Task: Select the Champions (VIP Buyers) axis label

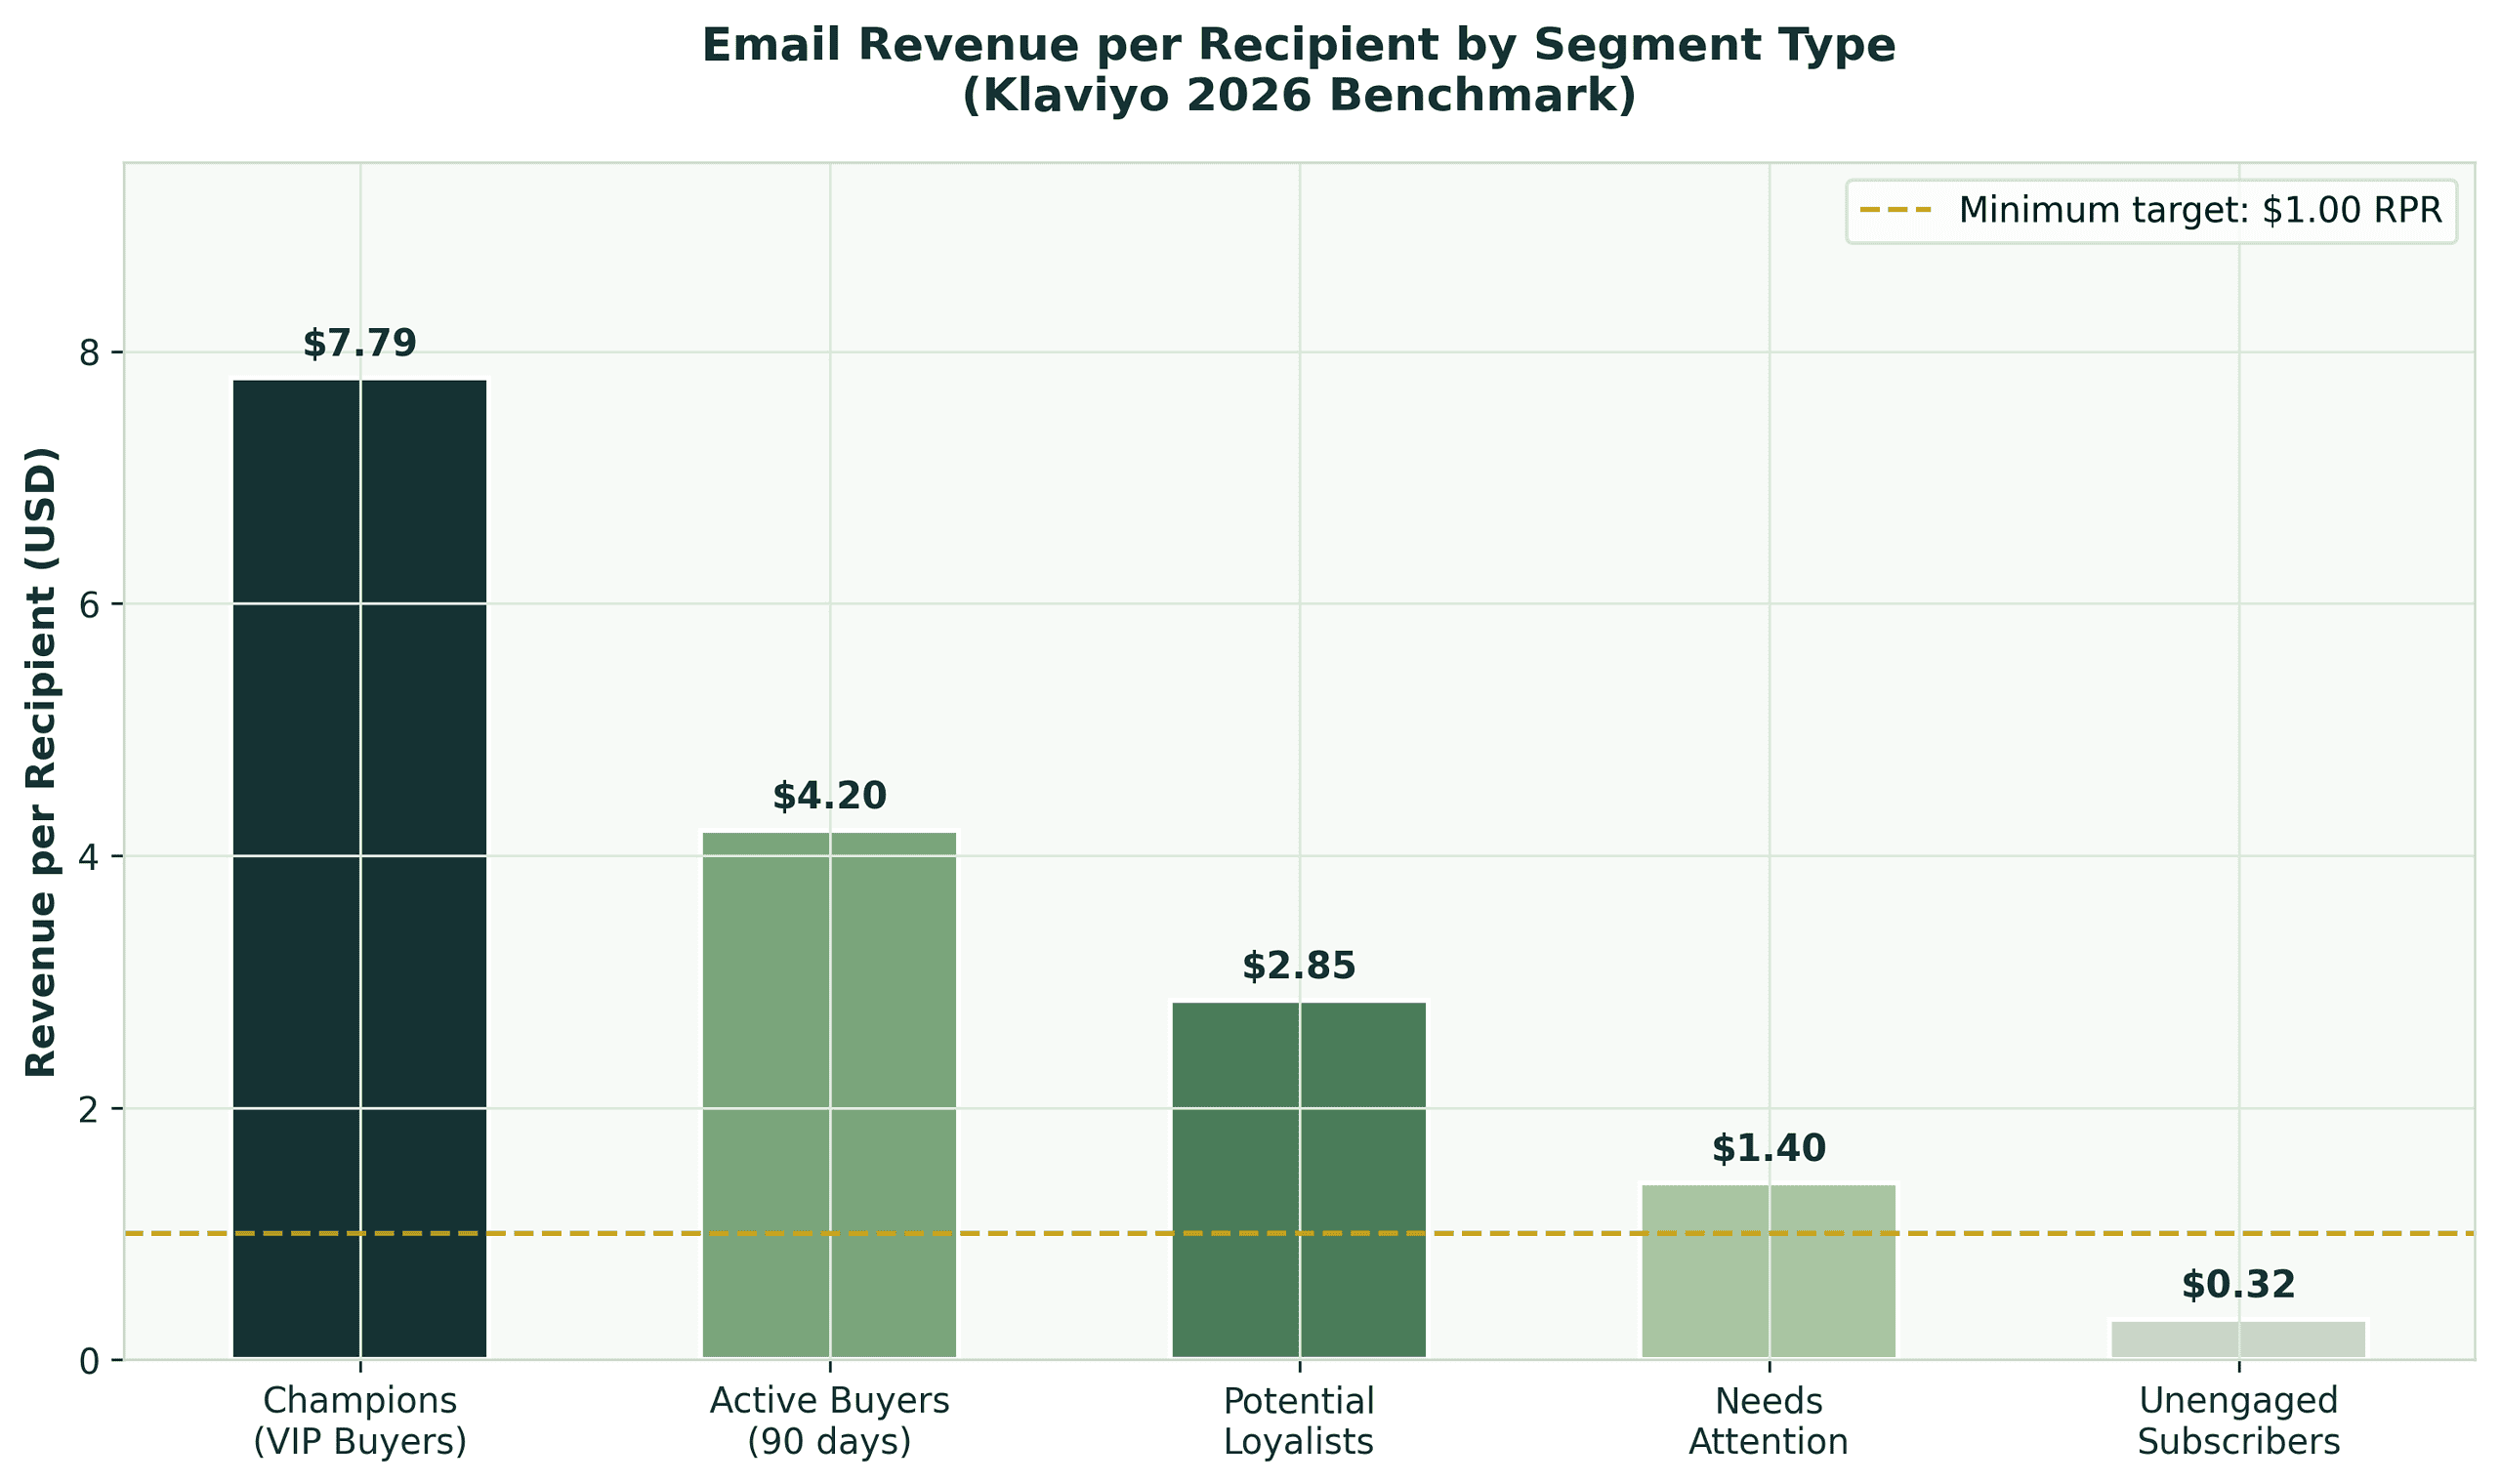Action: [x=360, y=1421]
